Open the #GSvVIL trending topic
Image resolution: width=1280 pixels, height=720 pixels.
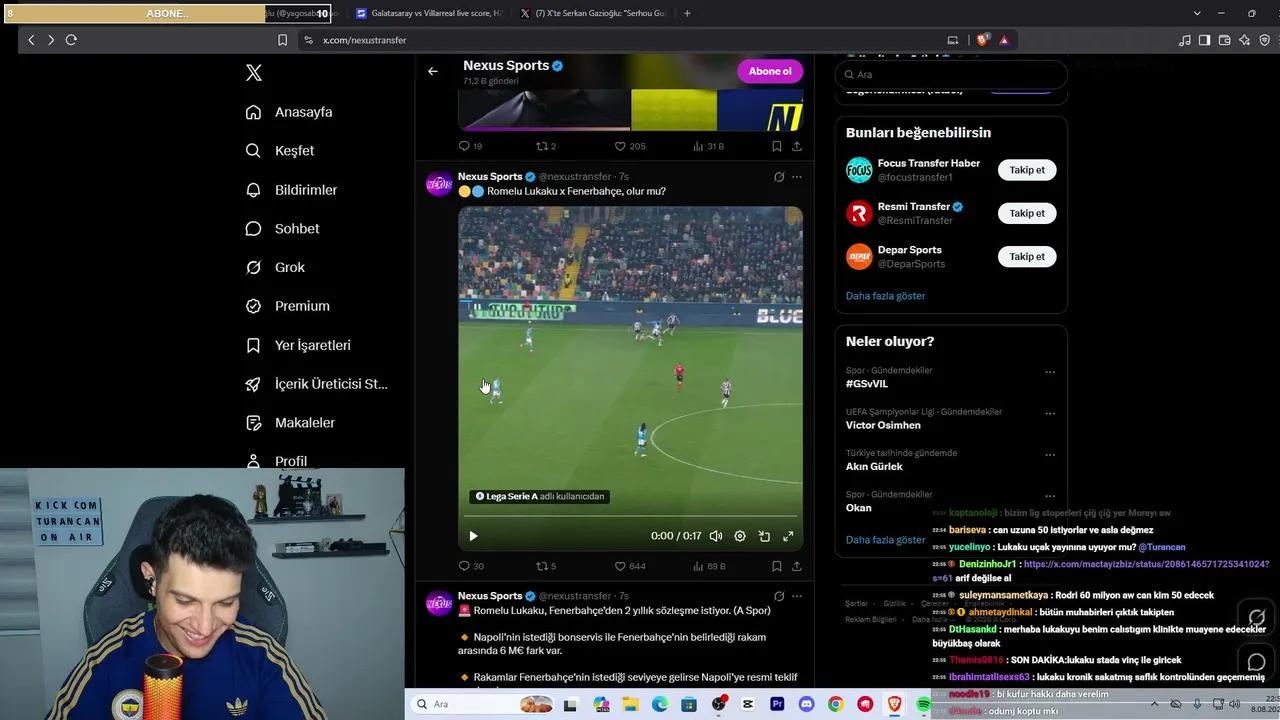tap(867, 384)
